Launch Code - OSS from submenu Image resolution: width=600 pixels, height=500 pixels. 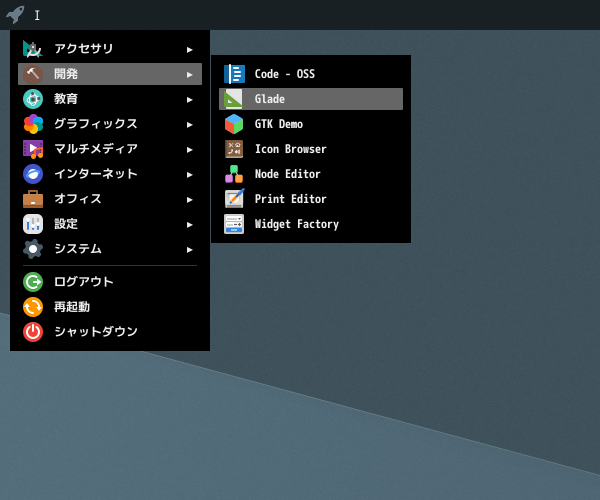coord(311,74)
